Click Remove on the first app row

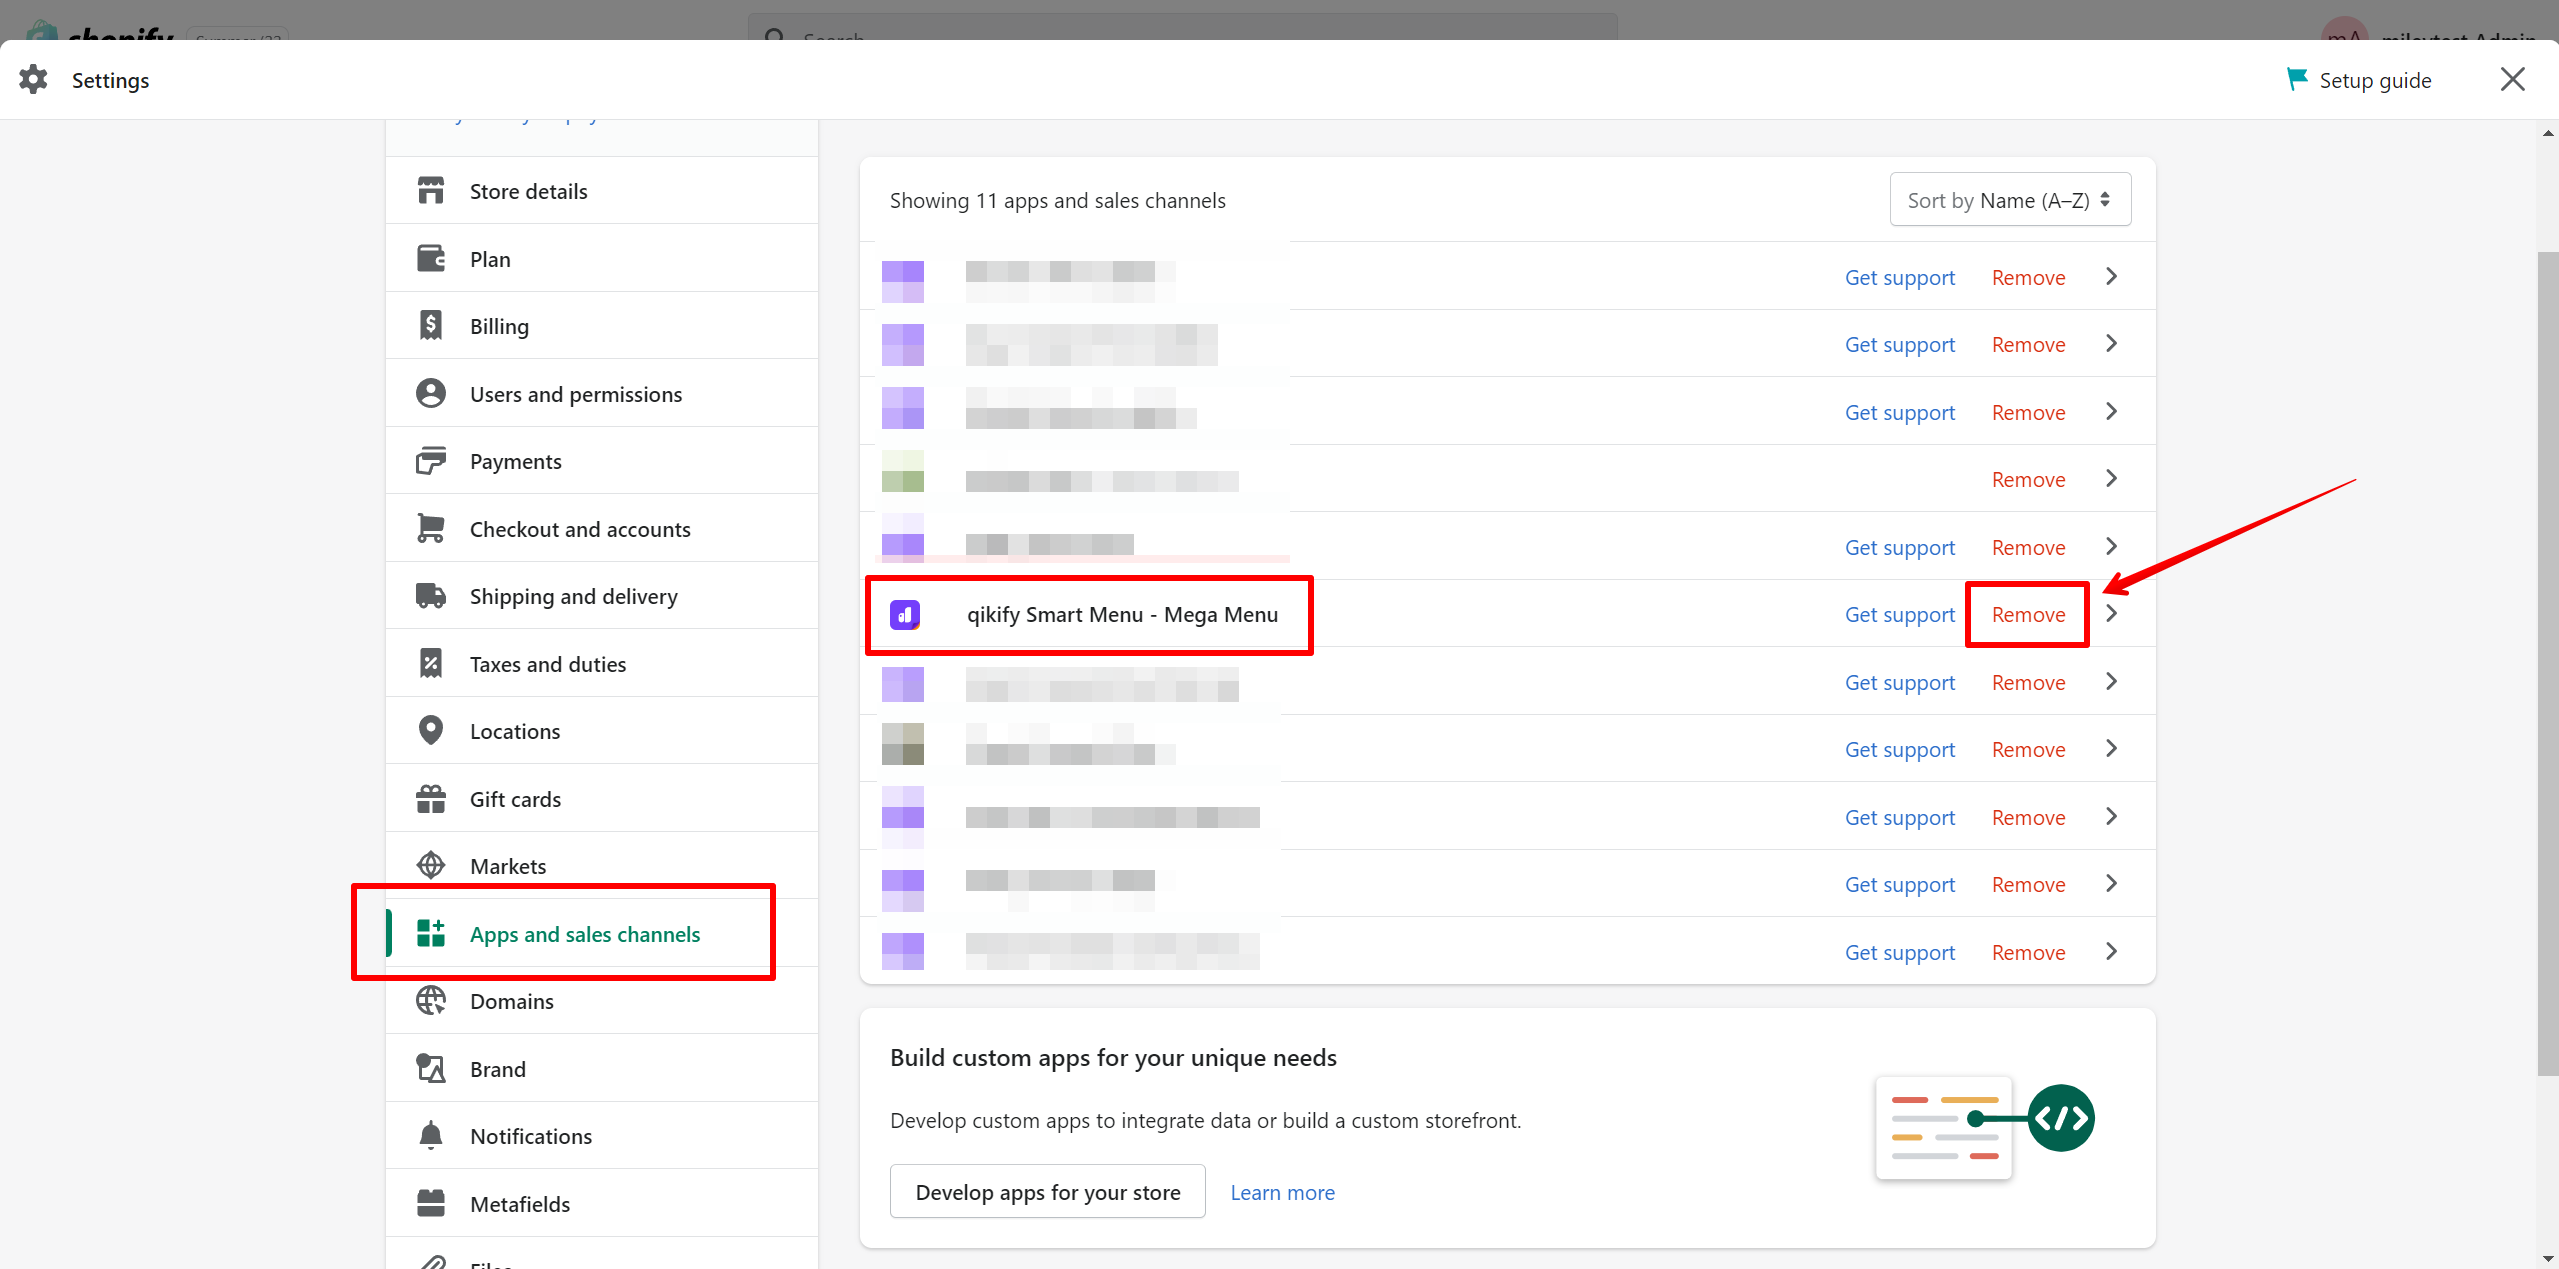click(2028, 278)
